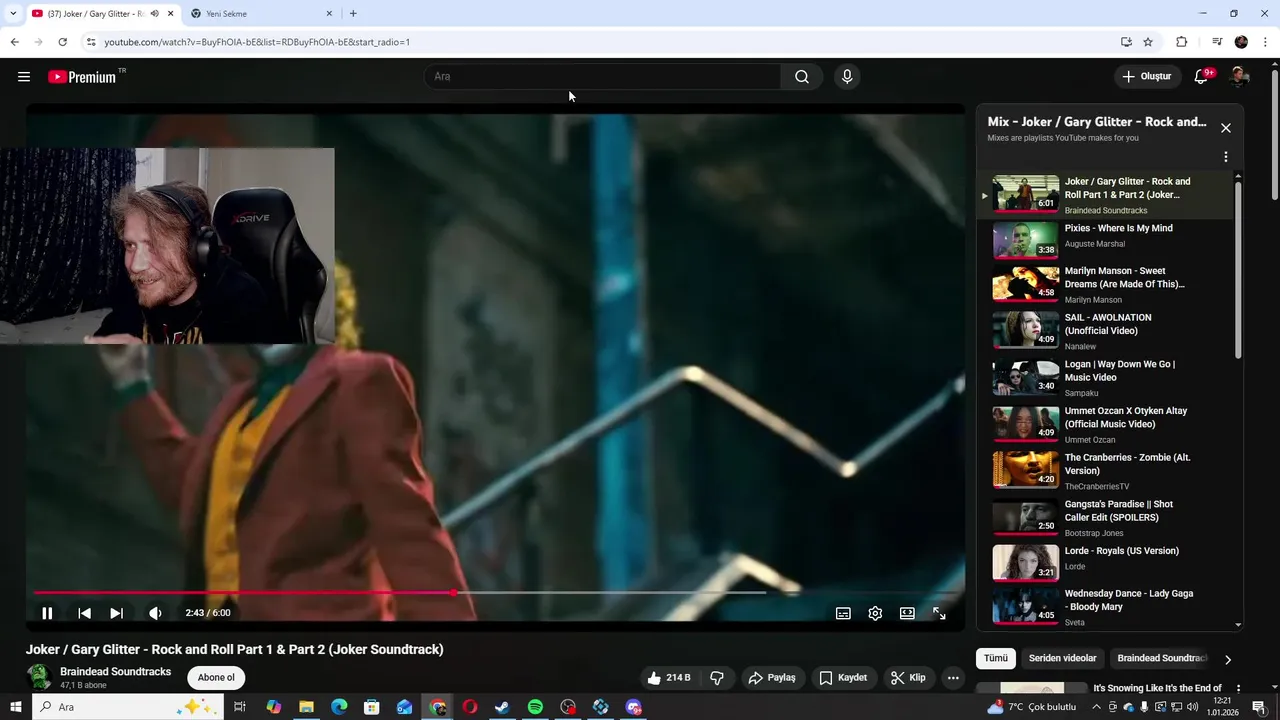Click the Oluştur create button
The height and width of the screenshot is (720, 1280).
(x=1147, y=77)
